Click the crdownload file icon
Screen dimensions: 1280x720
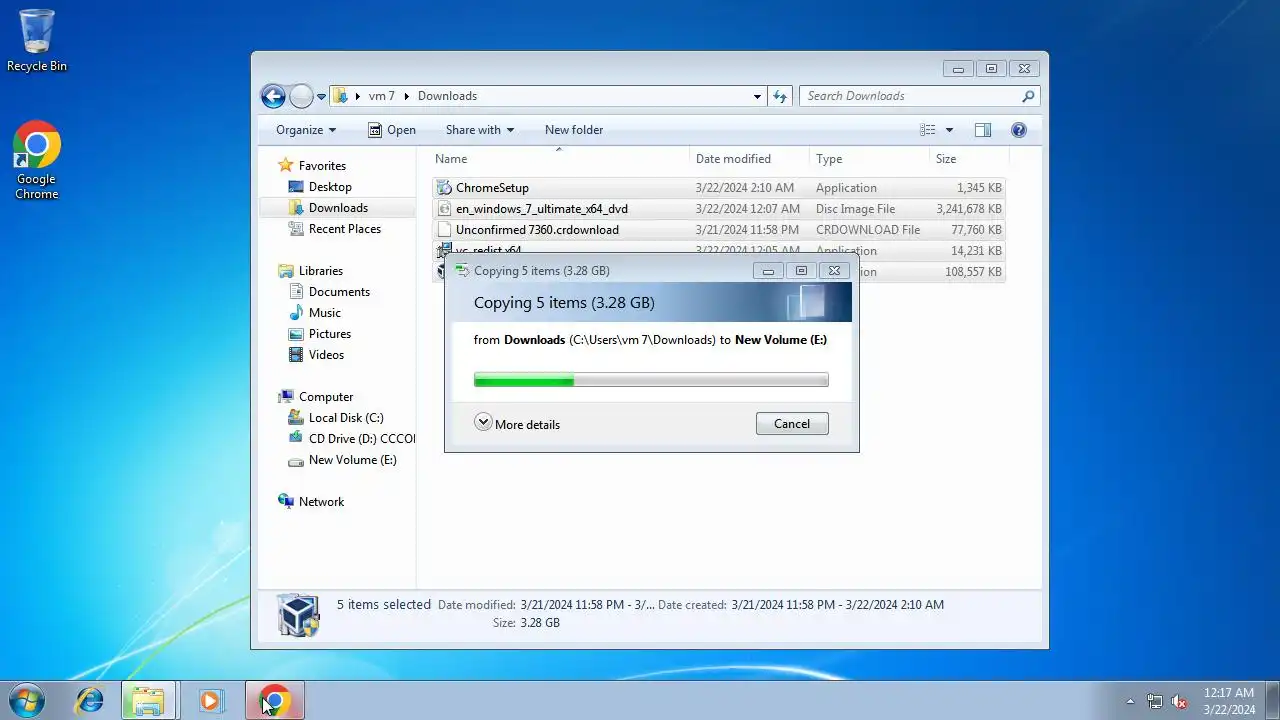pos(445,230)
